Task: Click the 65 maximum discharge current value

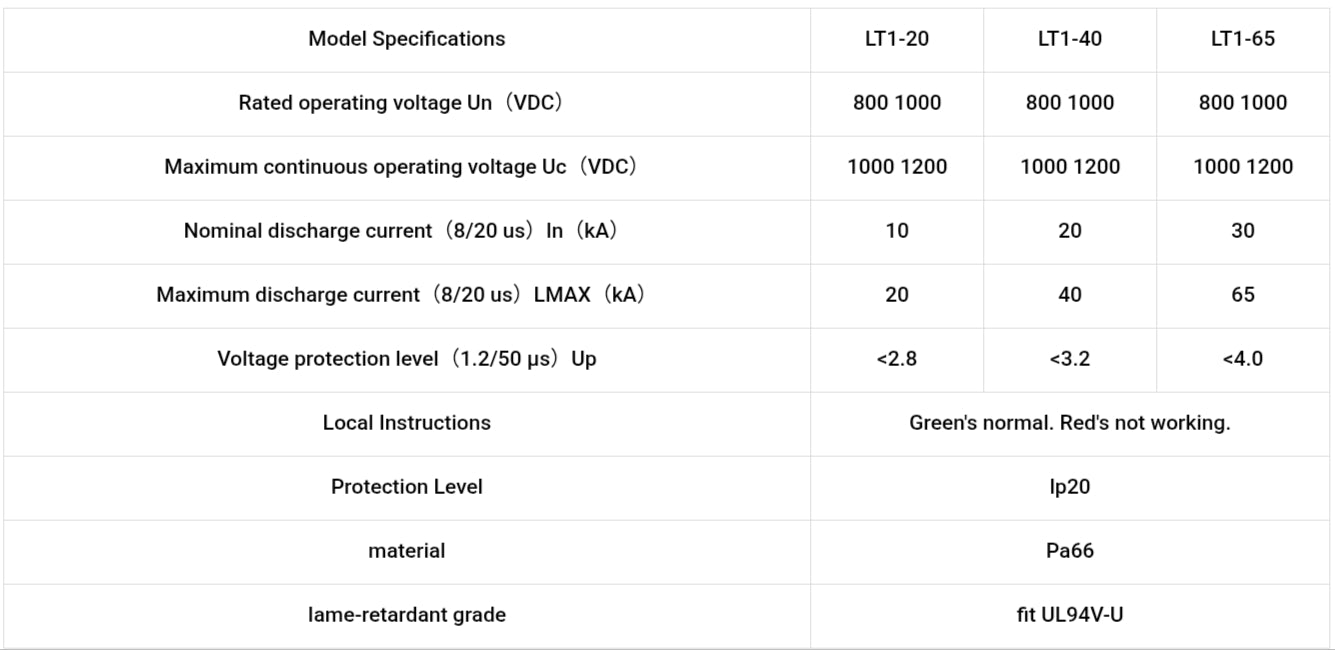Action: click(x=1242, y=295)
